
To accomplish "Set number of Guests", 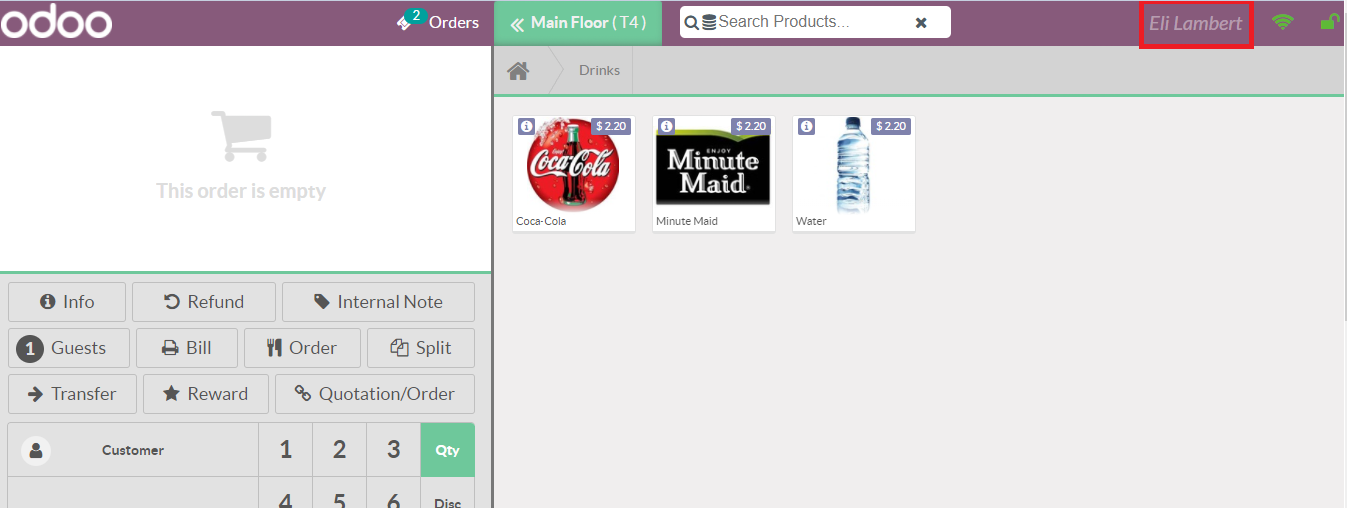I will click(x=68, y=348).
